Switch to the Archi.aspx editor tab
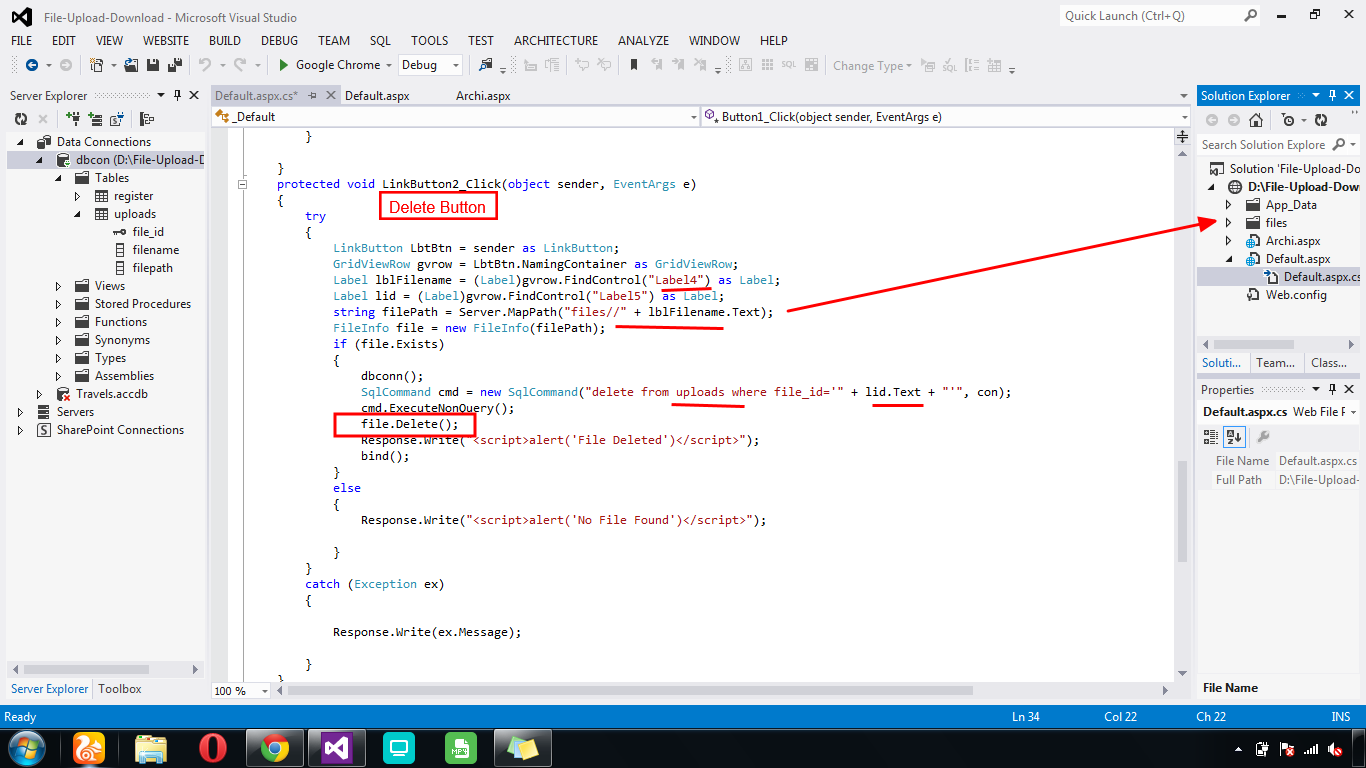The image size is (1366, 768). pyautogui.click(x=483, y=96)
